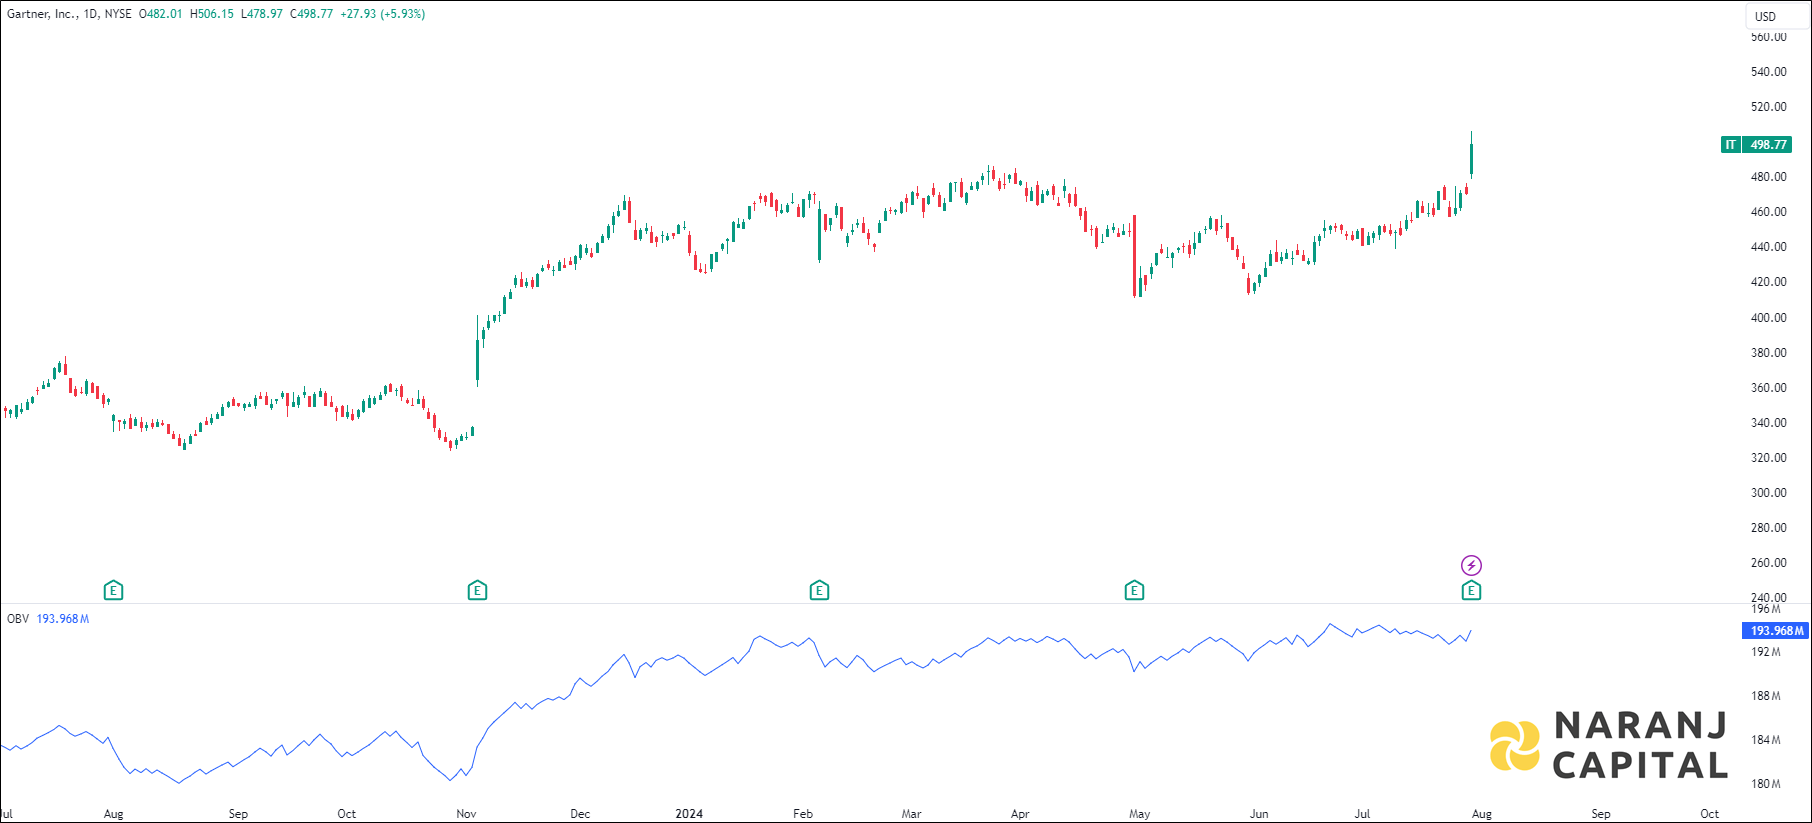Click the Nov label on time axis
This screenshot has width=1812, height=823.
466,814
